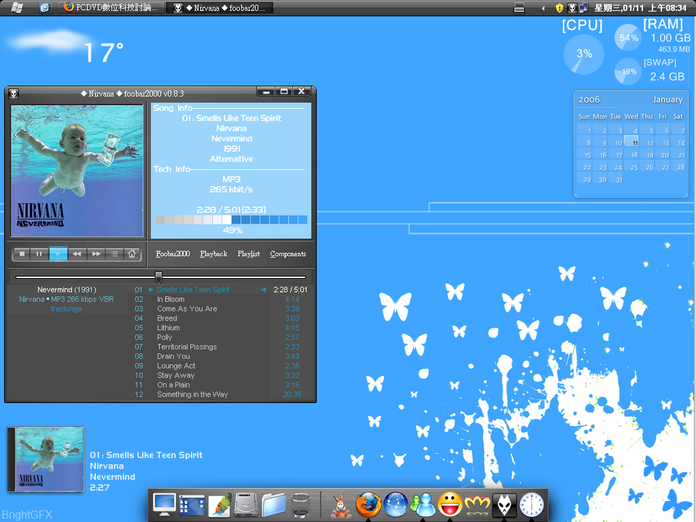
Task: Select track 07 Territorial Pissings
Action: (221, 347)
